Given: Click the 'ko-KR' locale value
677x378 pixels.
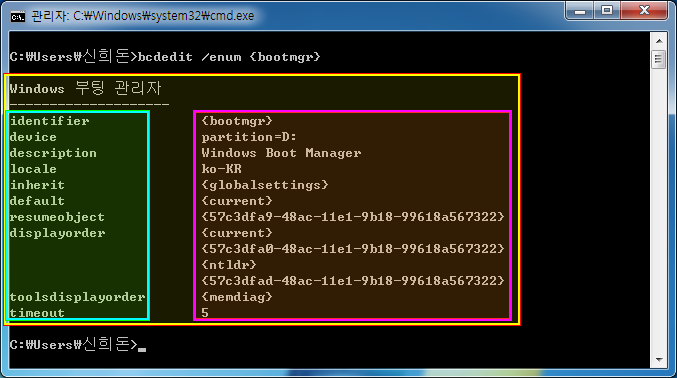Looking at the screenshot, I should click(x=221, y=169).
